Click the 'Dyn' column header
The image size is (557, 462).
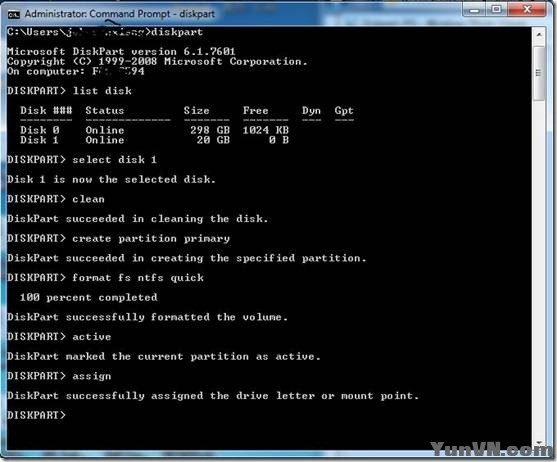(312, 111)
